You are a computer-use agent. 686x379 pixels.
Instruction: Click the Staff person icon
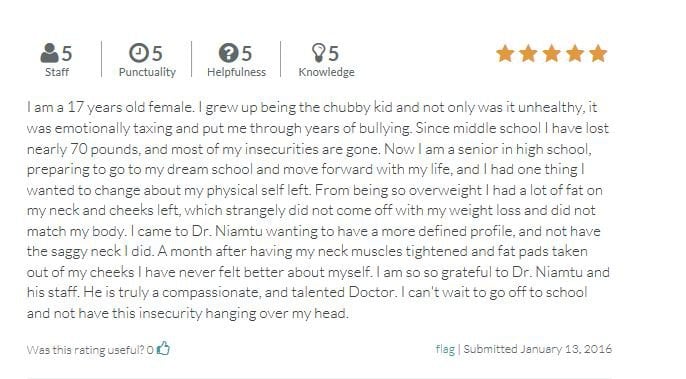click(x=49, y=53)
